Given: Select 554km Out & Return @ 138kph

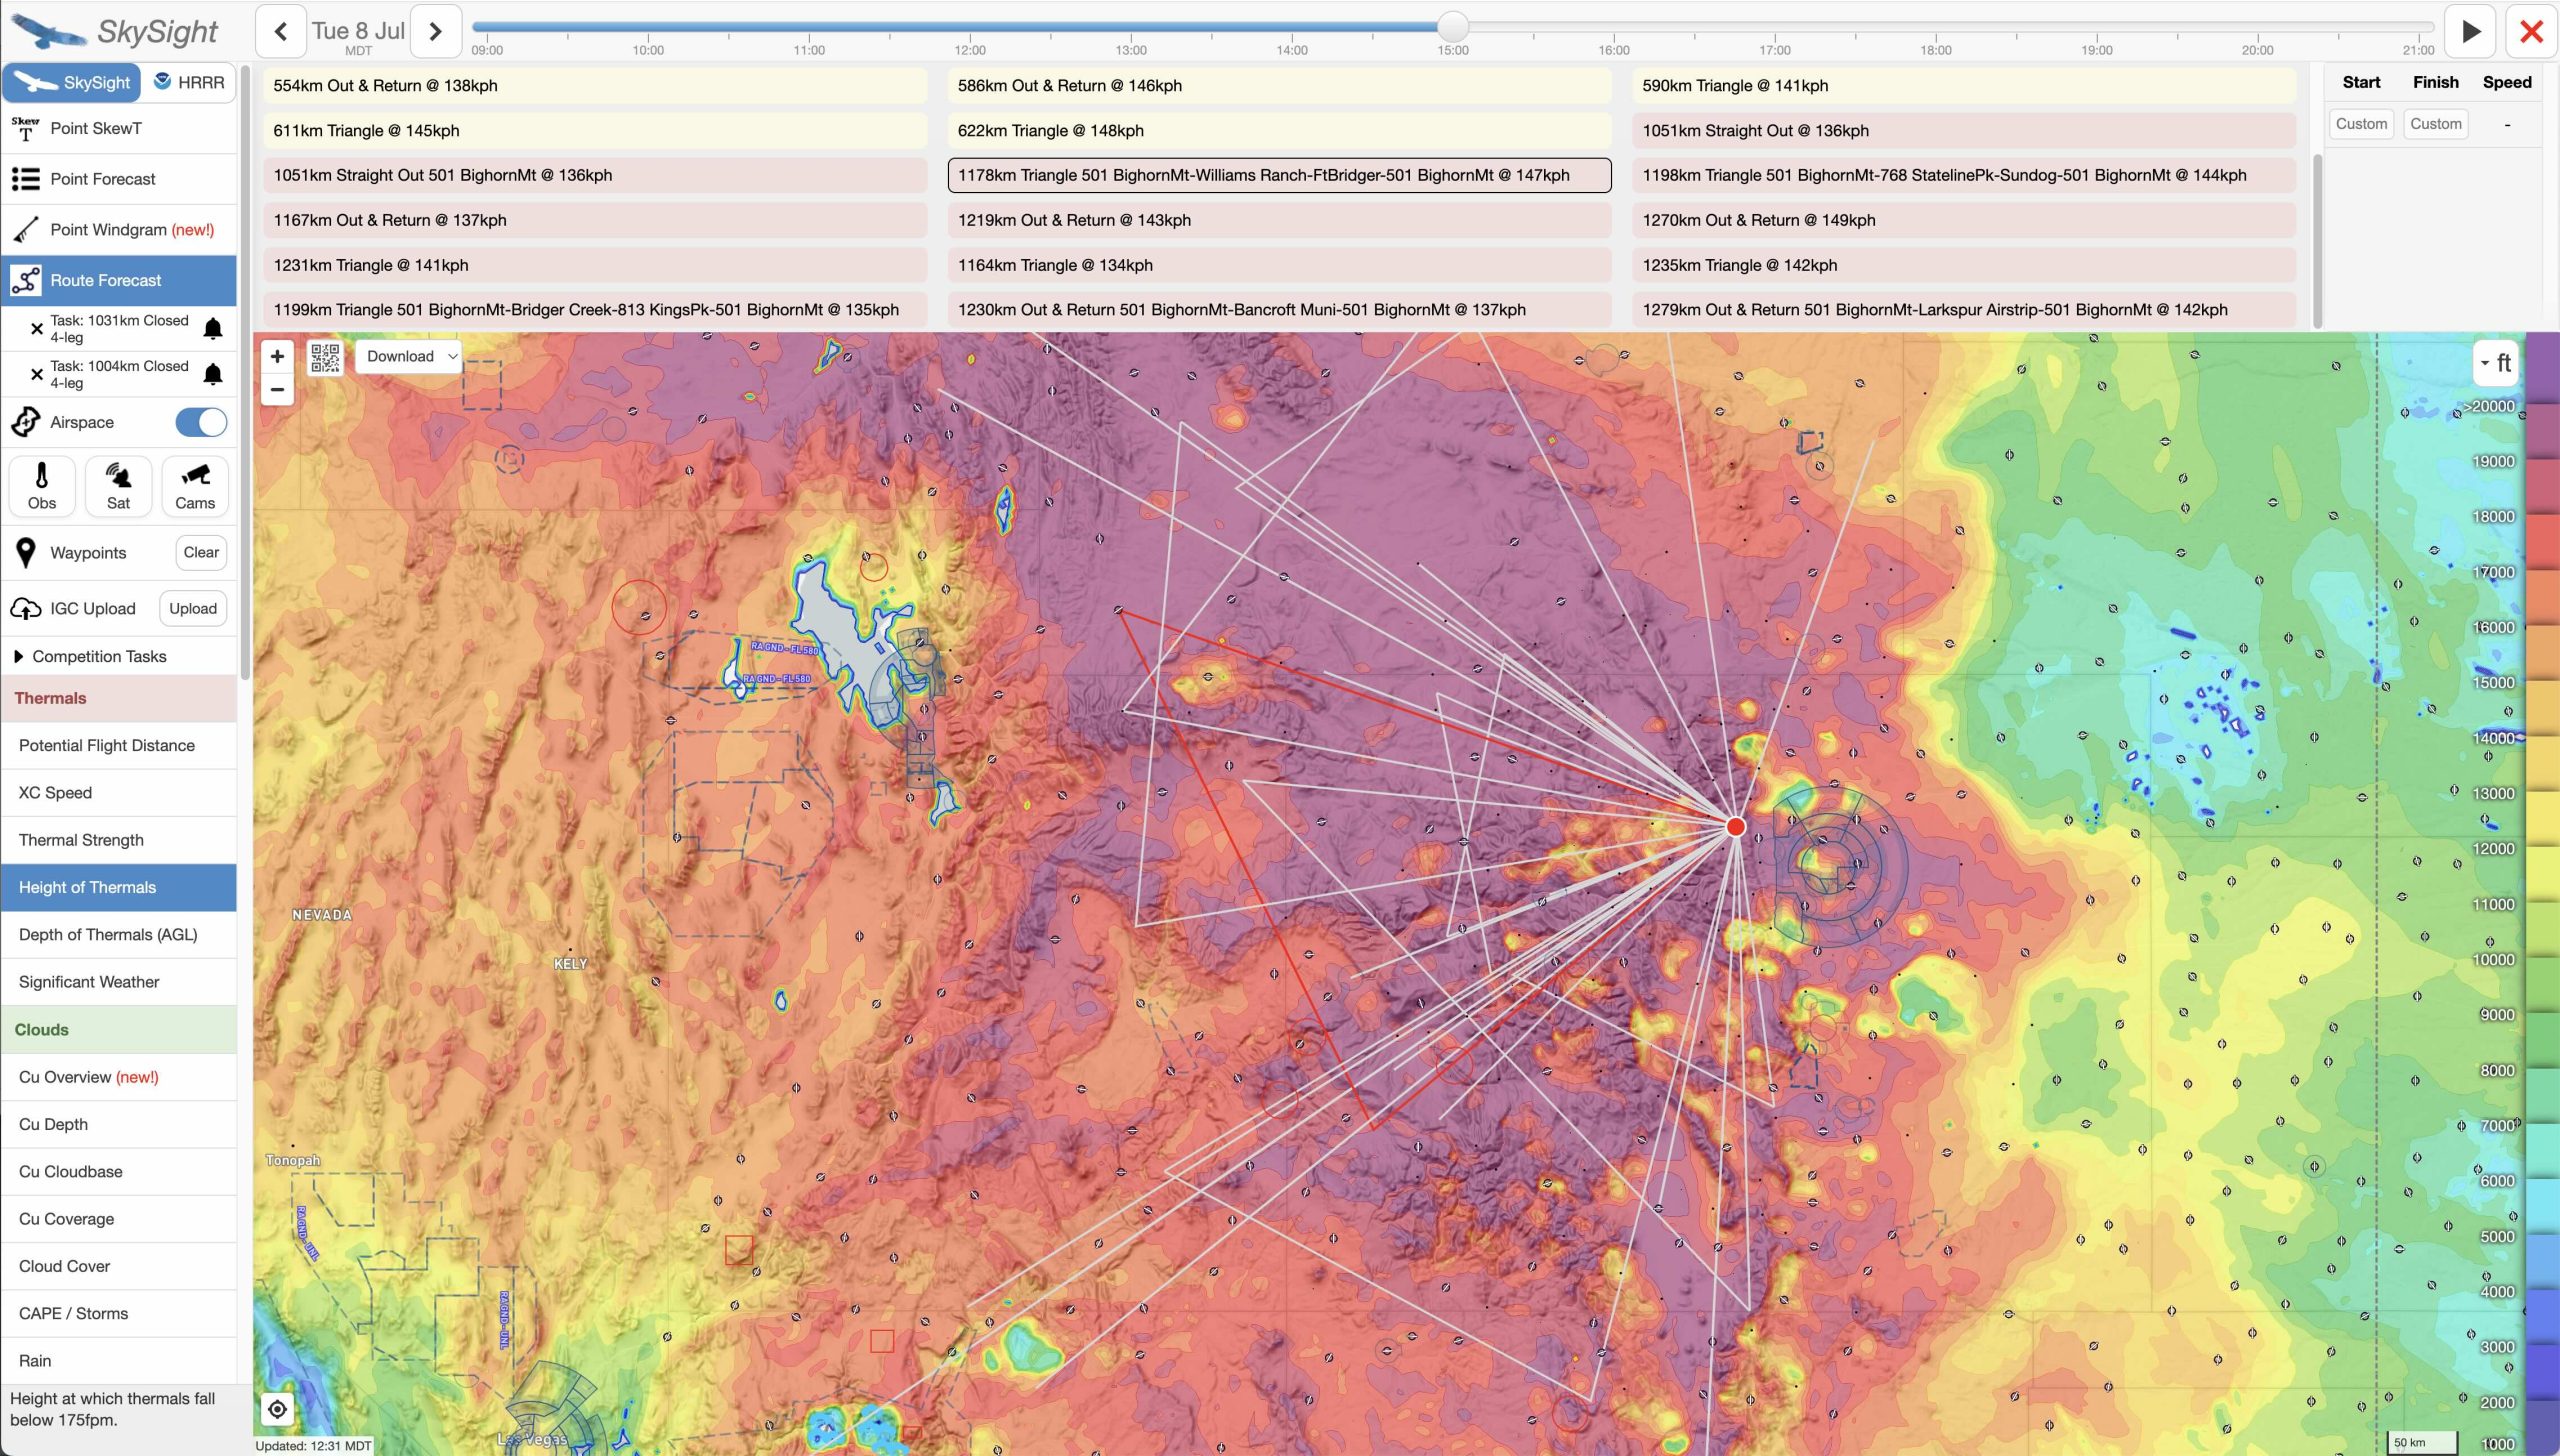Looking at the screenshot, I should pos(595,86).
